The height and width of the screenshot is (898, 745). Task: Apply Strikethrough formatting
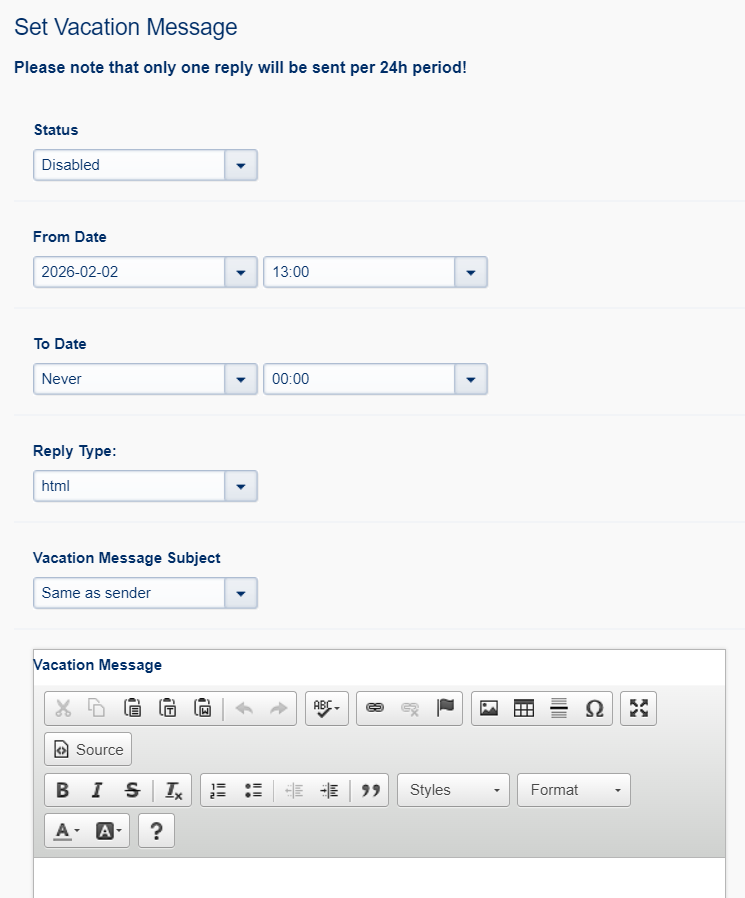(x=132, y=790)
